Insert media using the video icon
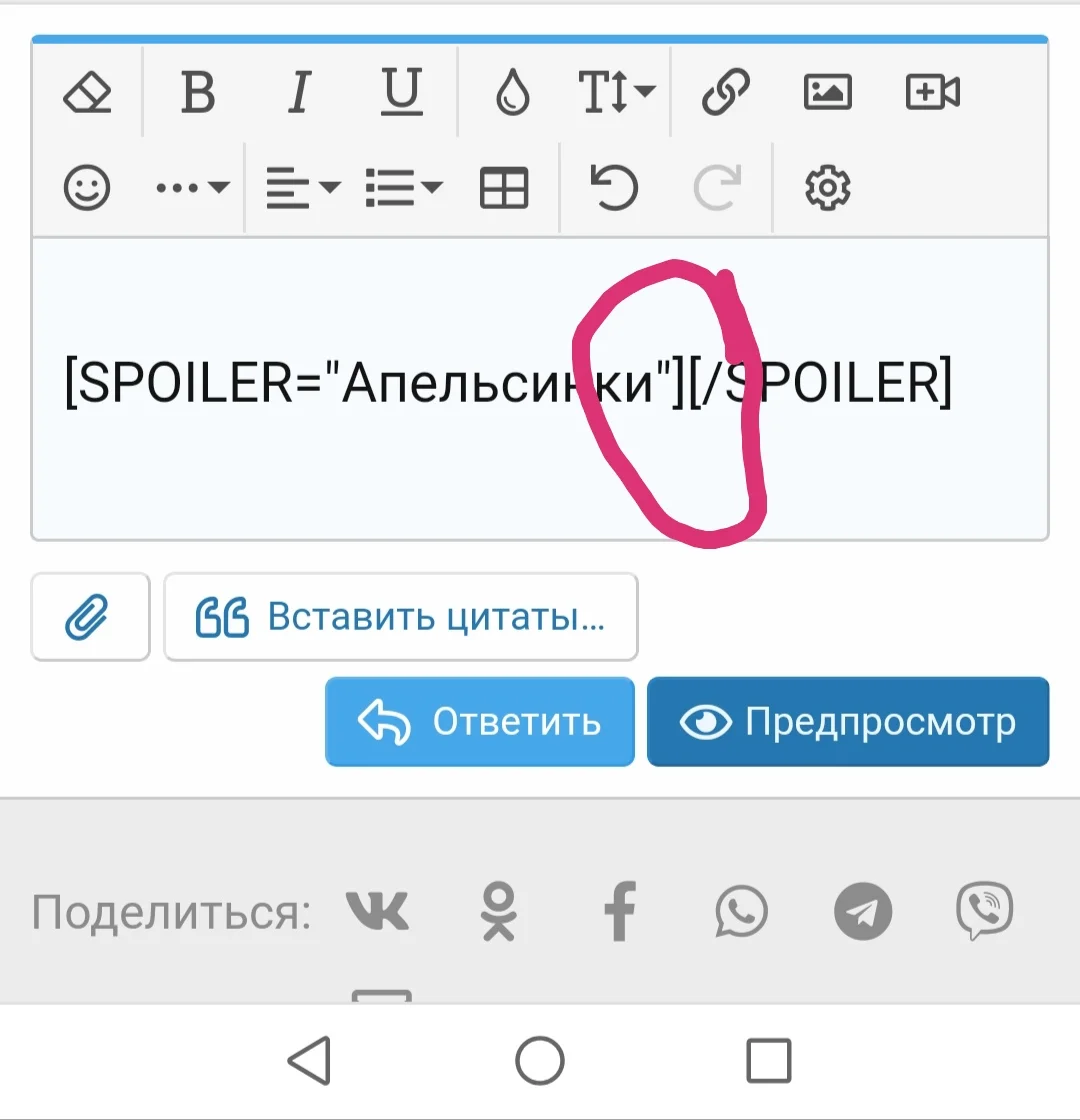1080x1120 pixels. point(931,92)
